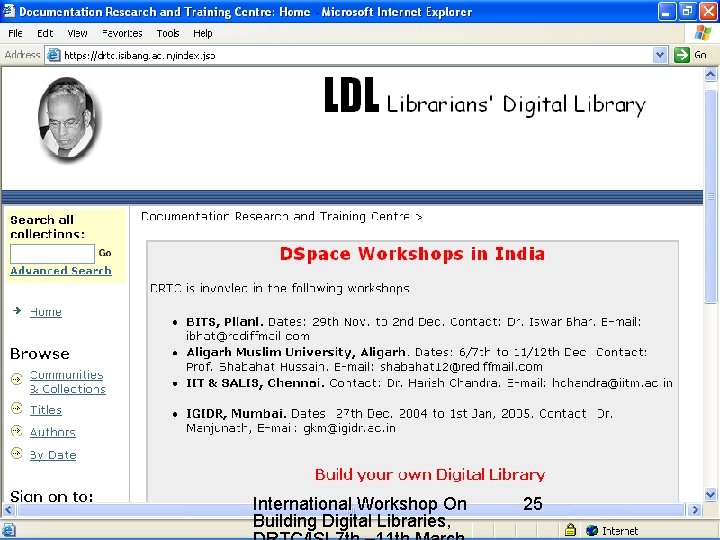Click the horizontal scrollbar thumb
Viewport: 720px width, 540px height.
coord(351,510)
